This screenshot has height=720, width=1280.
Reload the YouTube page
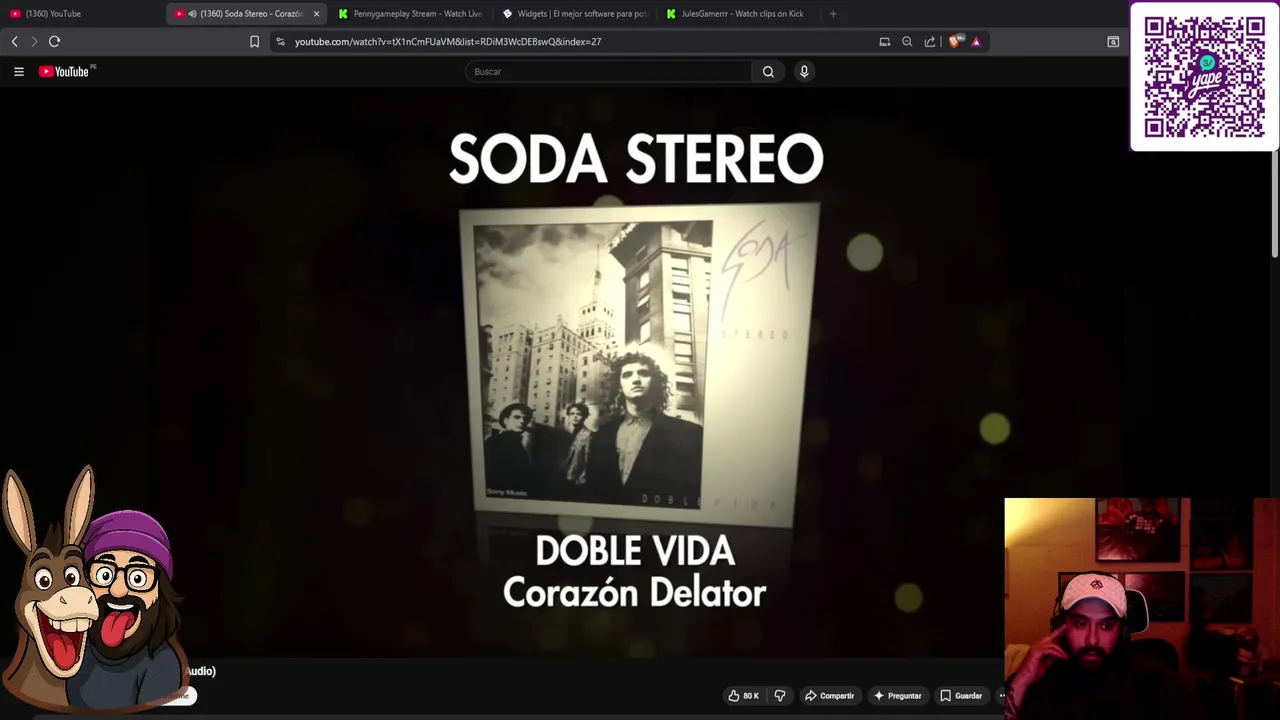tap(55, 41)
